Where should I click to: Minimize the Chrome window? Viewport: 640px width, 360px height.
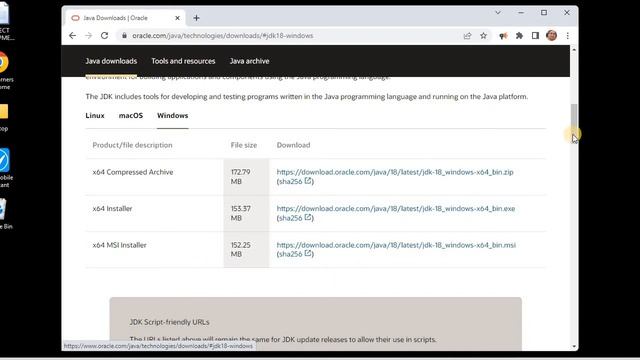point(521,13)
